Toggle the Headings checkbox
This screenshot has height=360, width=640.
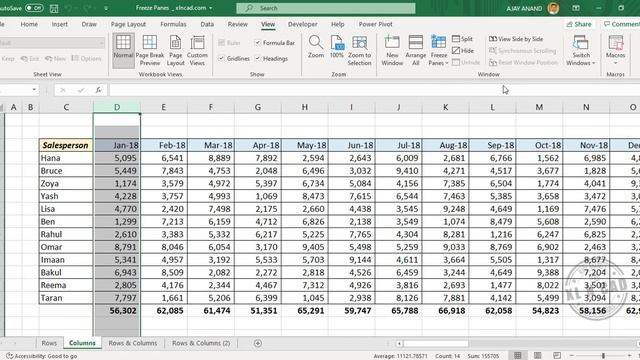point(258,58)
